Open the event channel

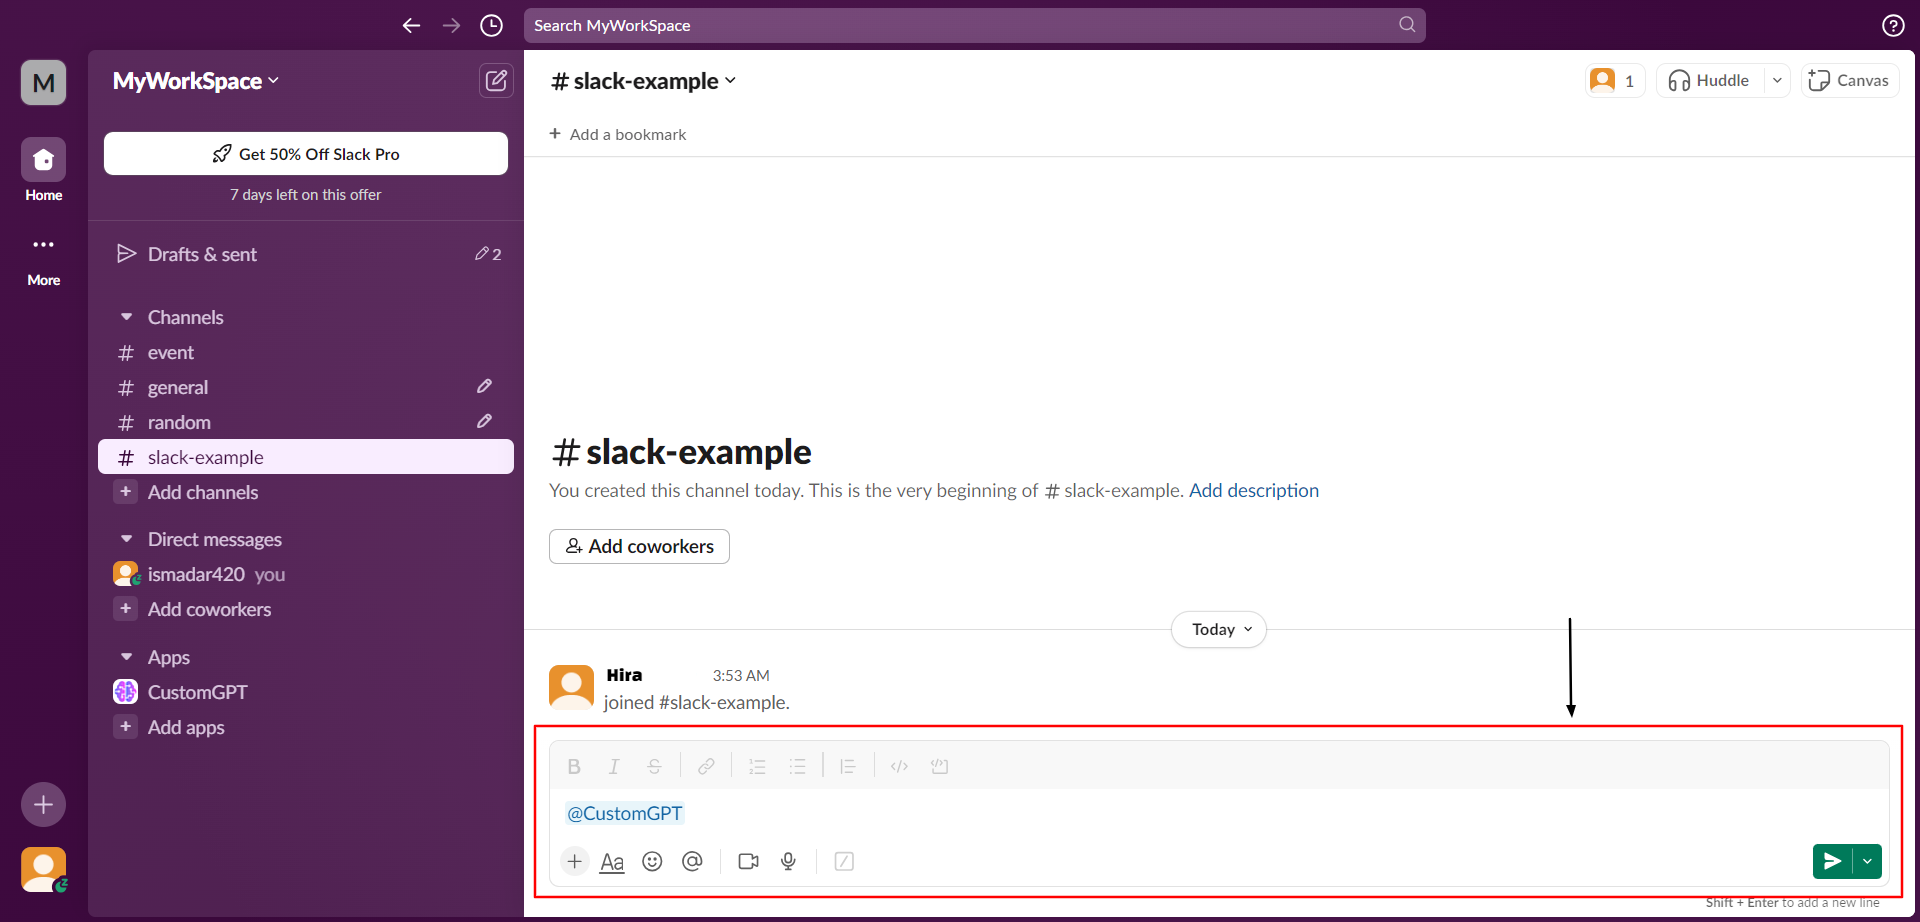pyautogui.click(x=306, y=353)
